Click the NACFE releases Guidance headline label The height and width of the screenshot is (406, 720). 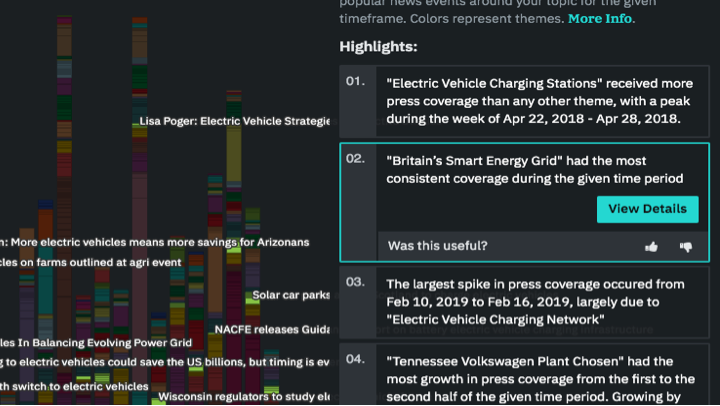coord(272,330)
